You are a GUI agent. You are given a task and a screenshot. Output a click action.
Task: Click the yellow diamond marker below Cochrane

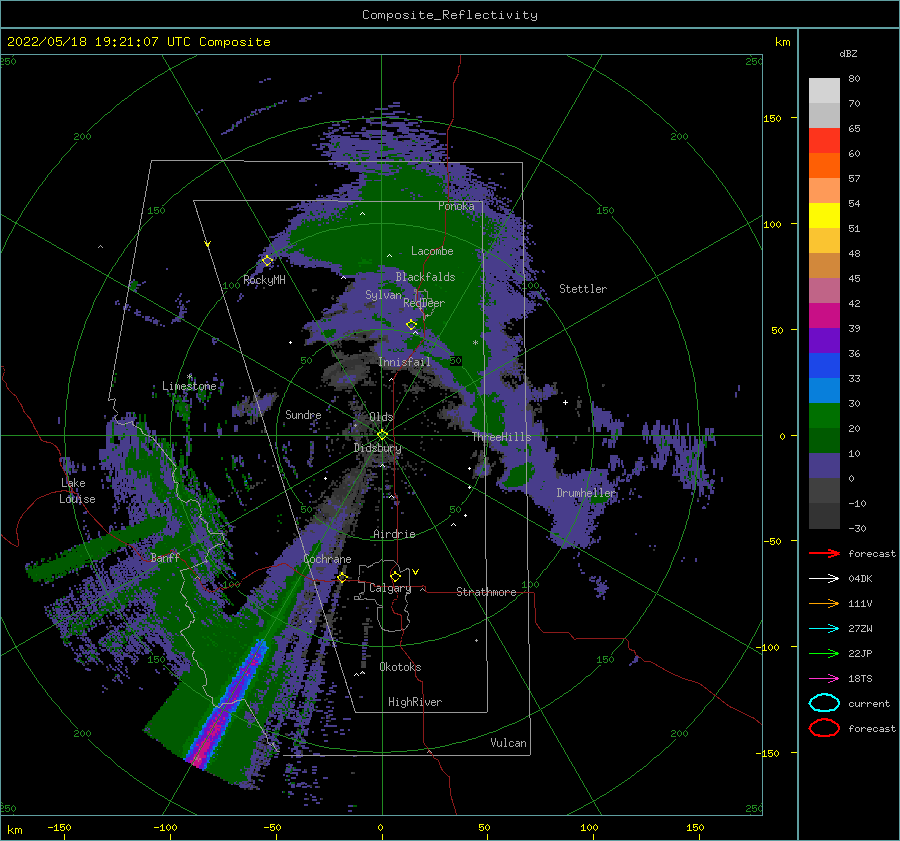343,577
